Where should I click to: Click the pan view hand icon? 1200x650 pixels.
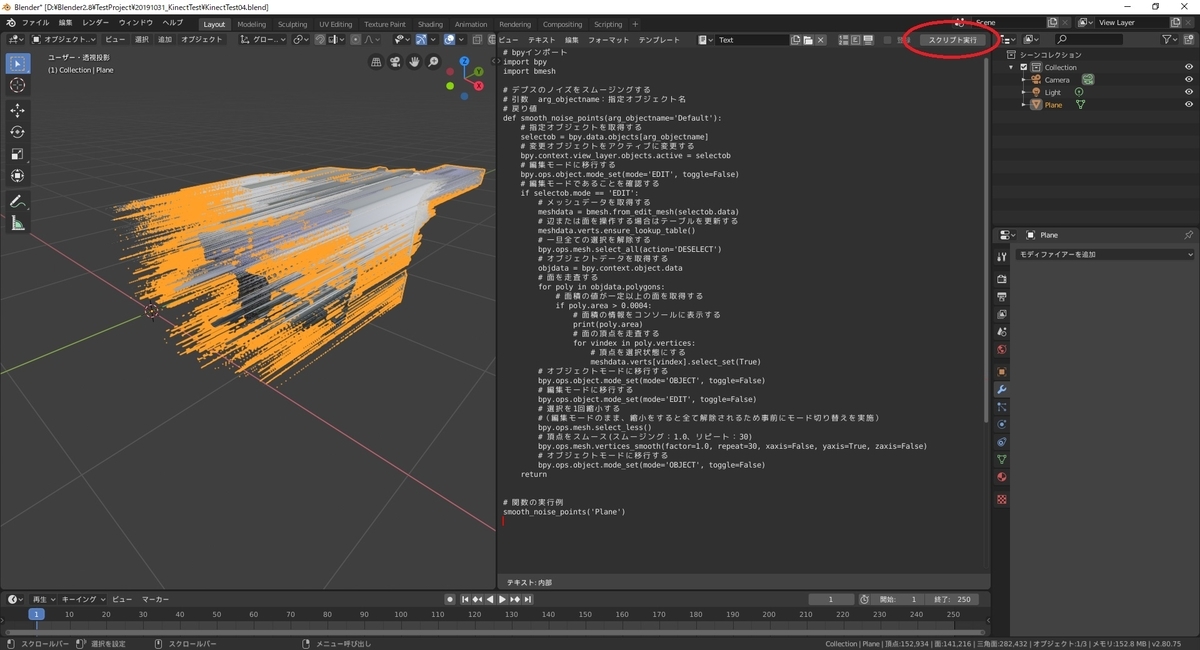coord(414,62)
